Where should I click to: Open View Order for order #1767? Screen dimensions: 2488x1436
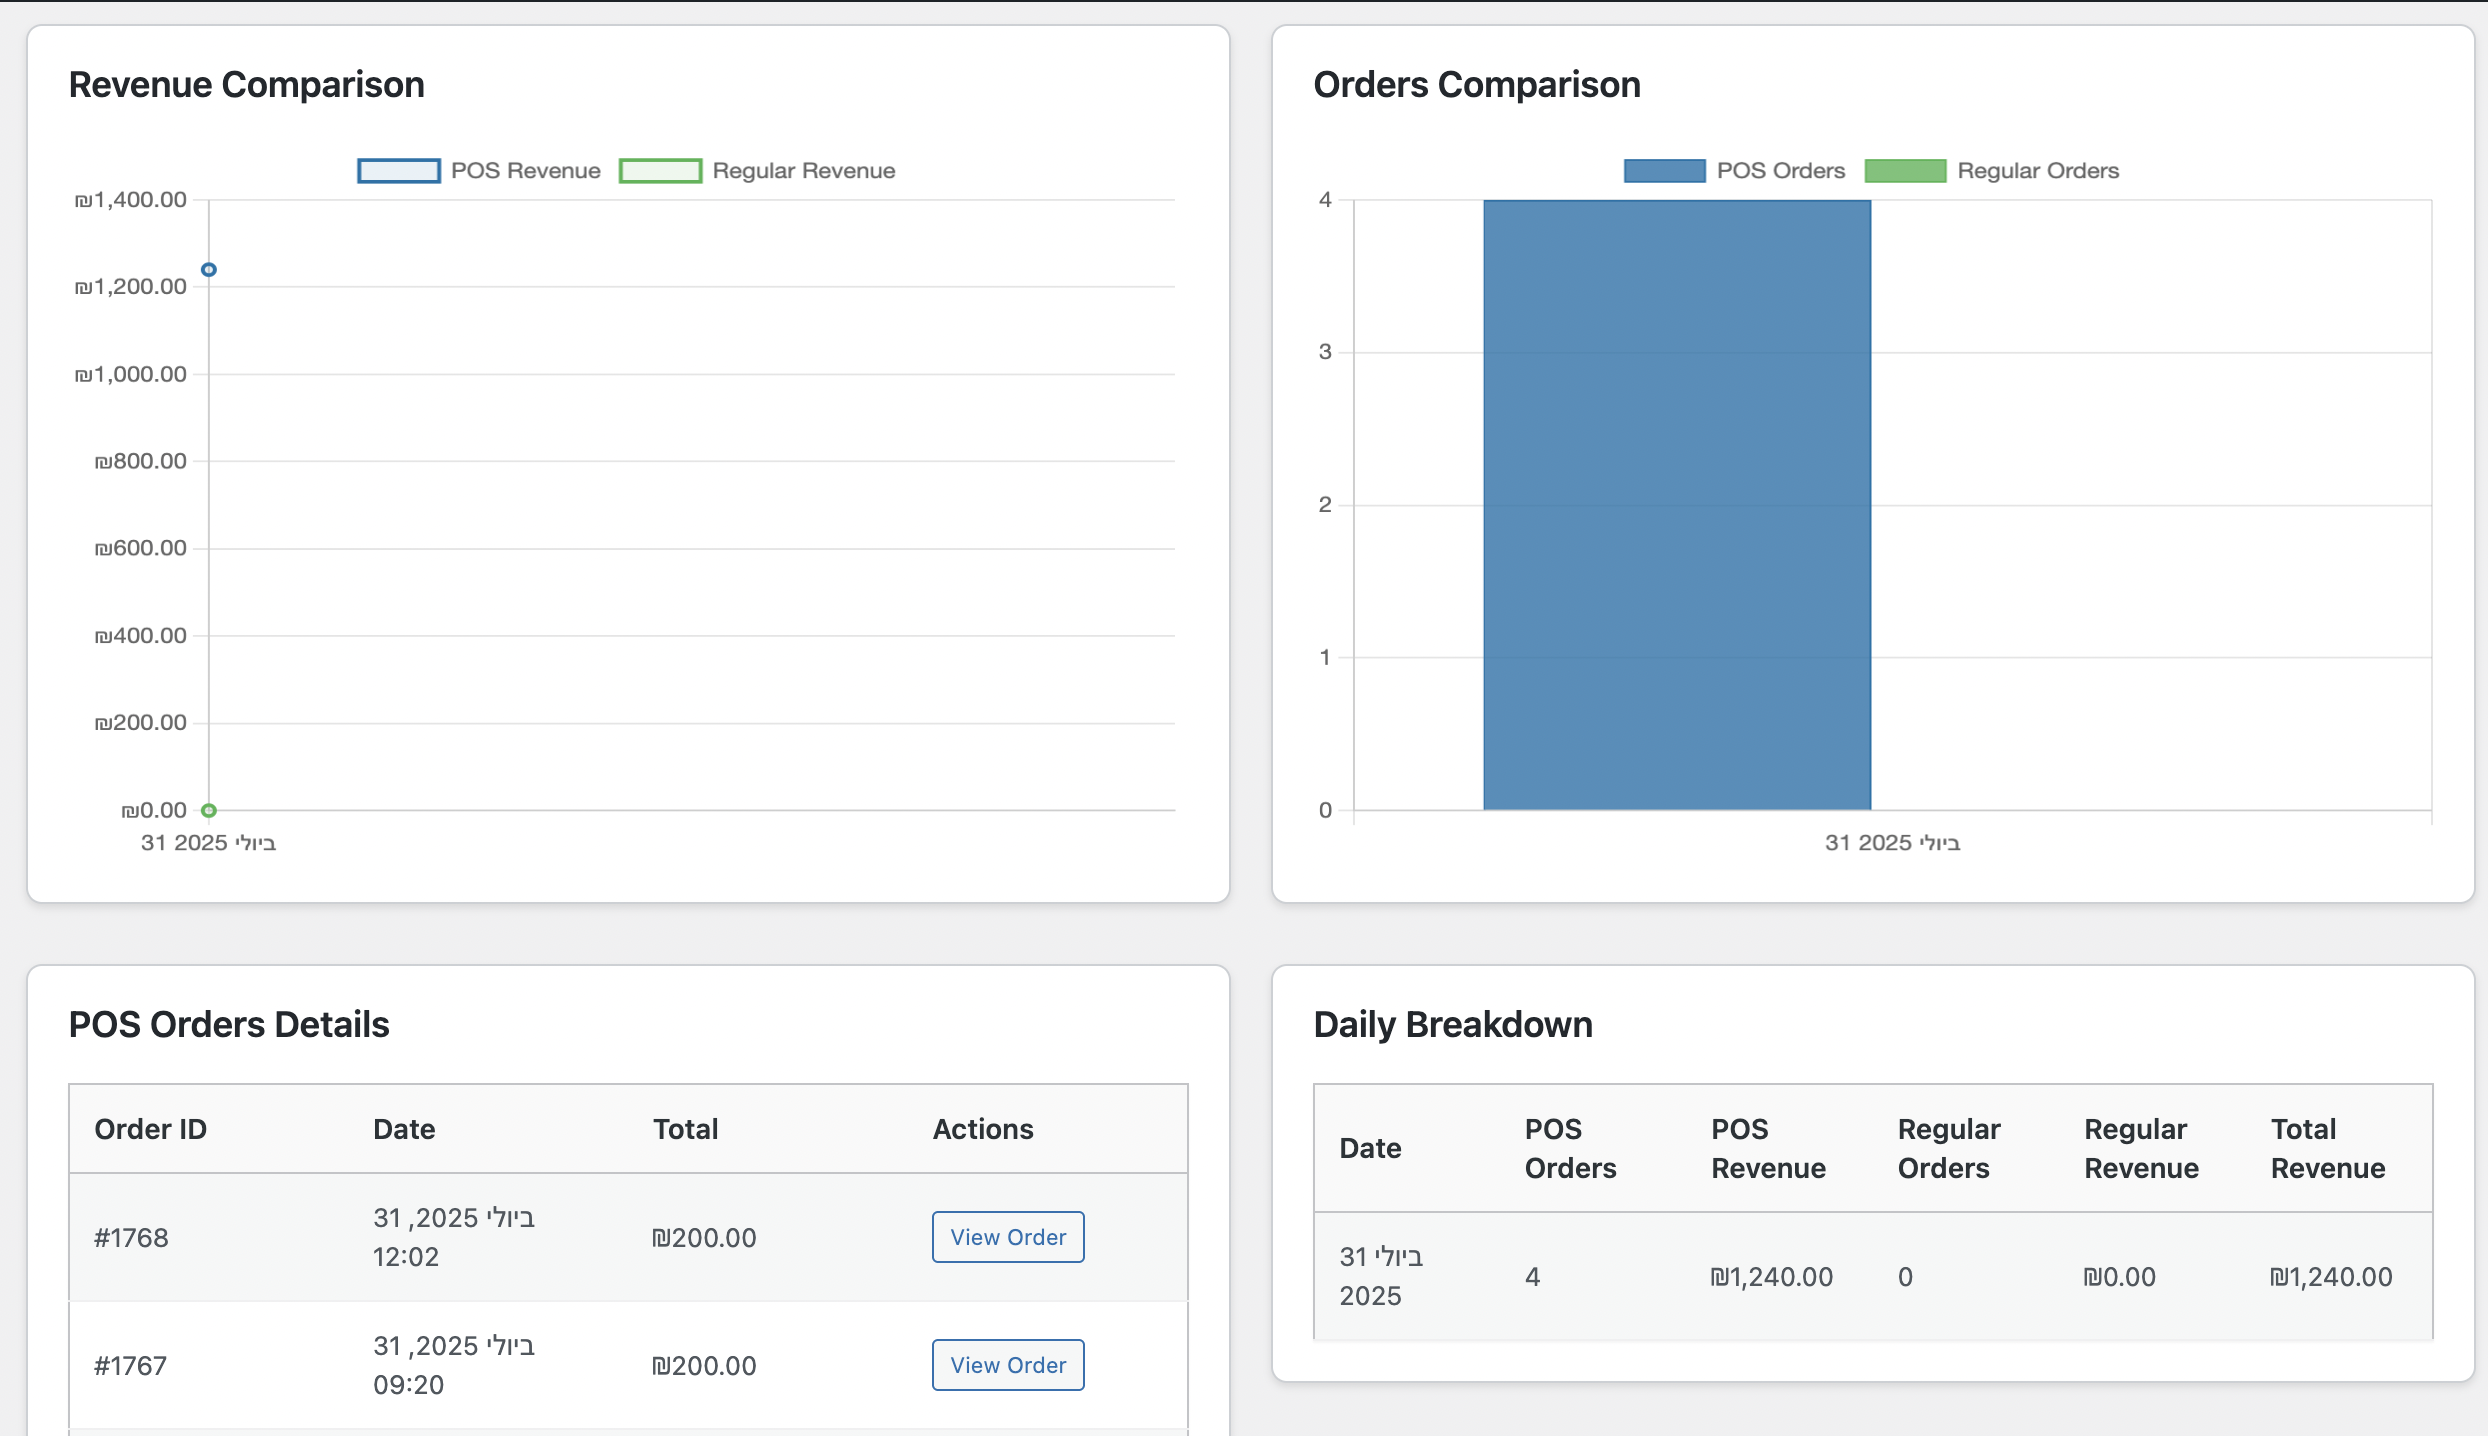(x=1008, y=1365)
